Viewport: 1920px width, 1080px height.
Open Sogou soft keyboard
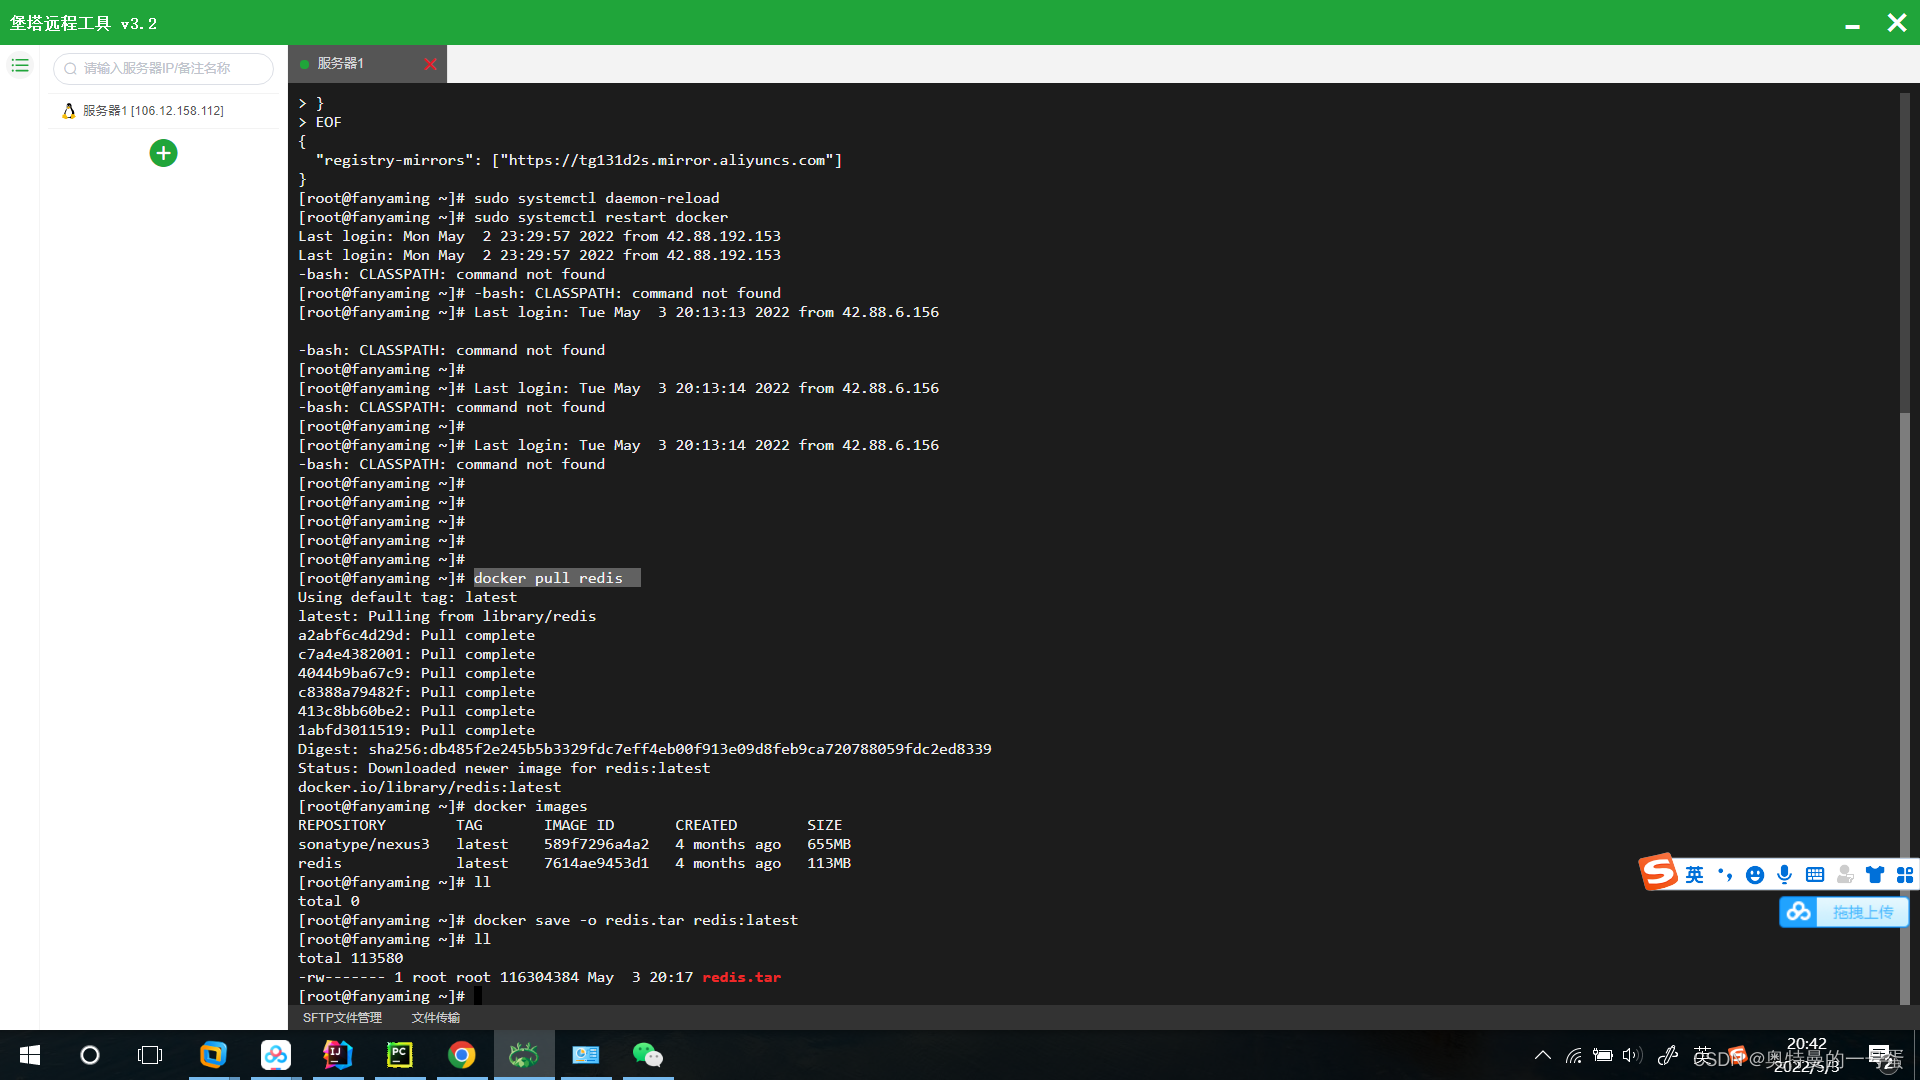pyautogui.click(x=1815, y=875)
